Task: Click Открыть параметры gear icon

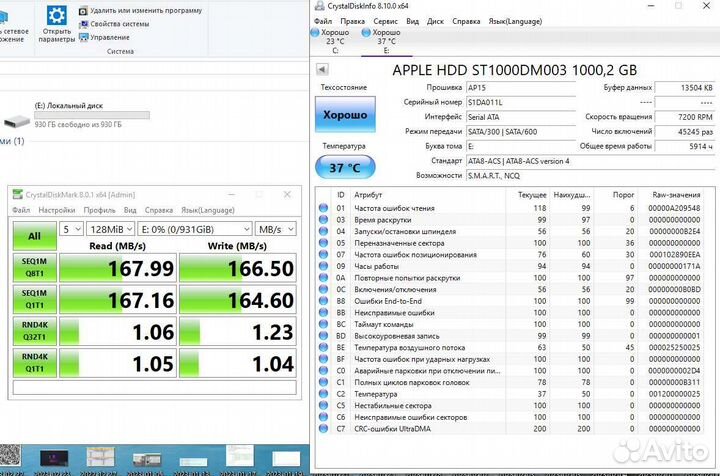Action: point(56,16)
